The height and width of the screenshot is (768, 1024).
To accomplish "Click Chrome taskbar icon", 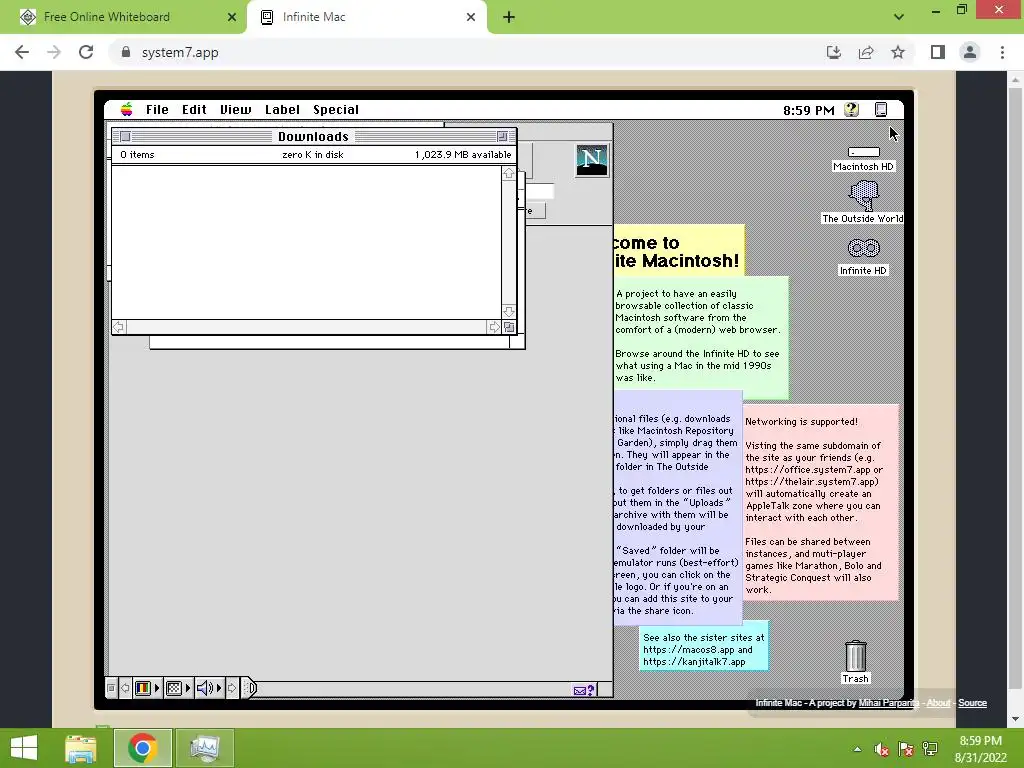I will click(143, 748).
